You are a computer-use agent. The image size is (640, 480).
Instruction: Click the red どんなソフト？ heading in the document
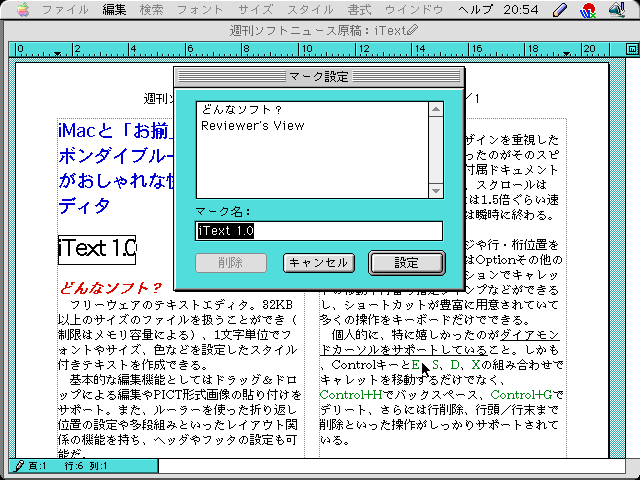(x=110, y=288)
